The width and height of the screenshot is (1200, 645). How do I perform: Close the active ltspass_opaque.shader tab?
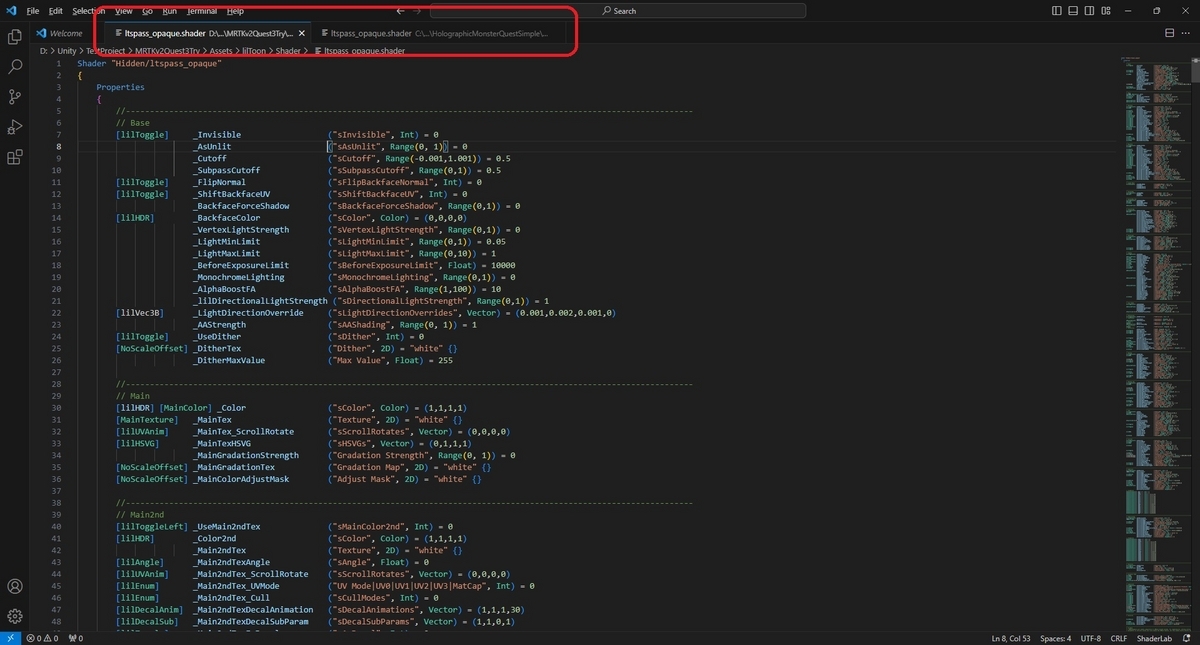click(x=302, y=33)
